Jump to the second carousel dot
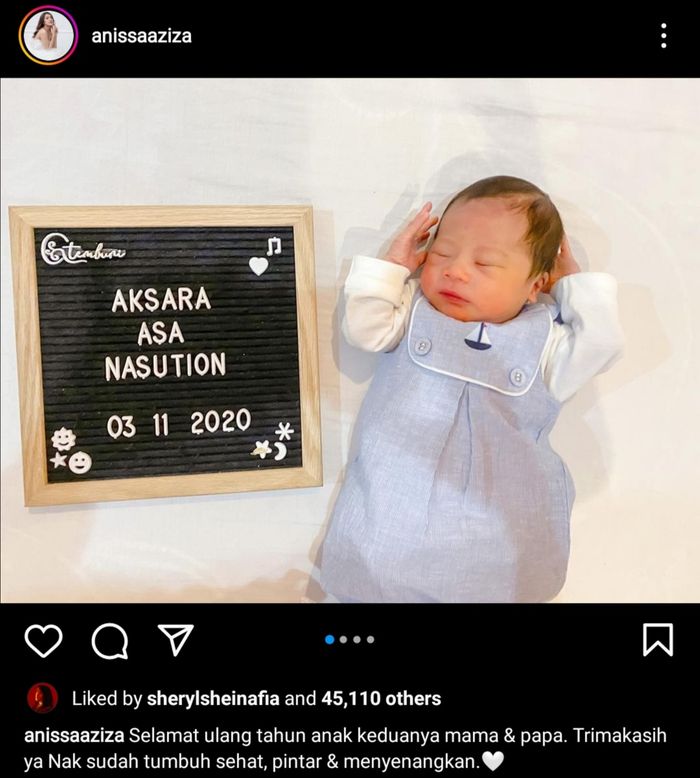The image size is (700, 778). (x=343, y=640)
